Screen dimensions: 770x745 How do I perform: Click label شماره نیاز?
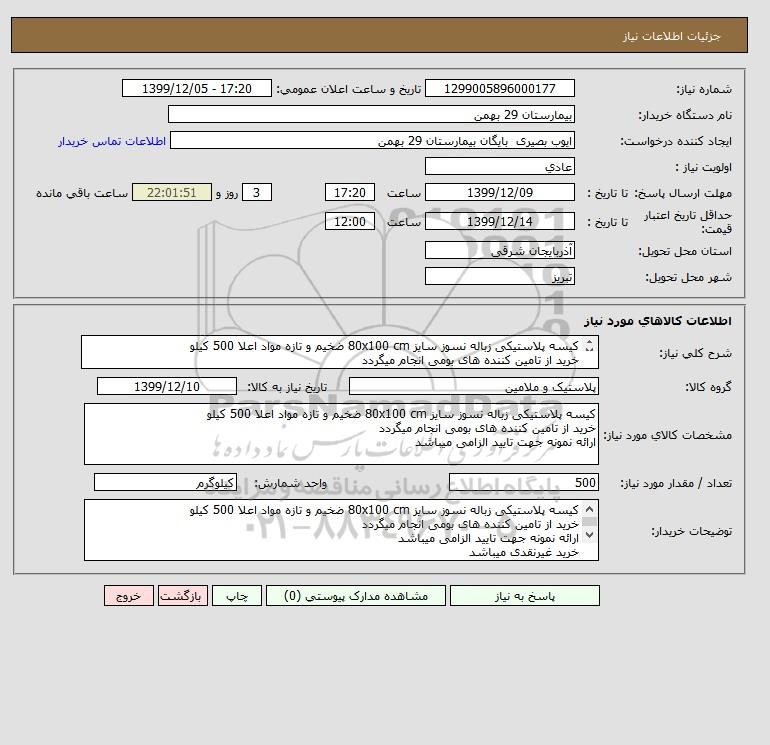point(704,89)
